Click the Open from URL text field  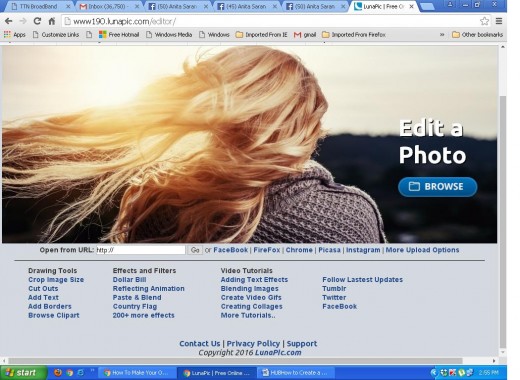click(x=141, y=250)
